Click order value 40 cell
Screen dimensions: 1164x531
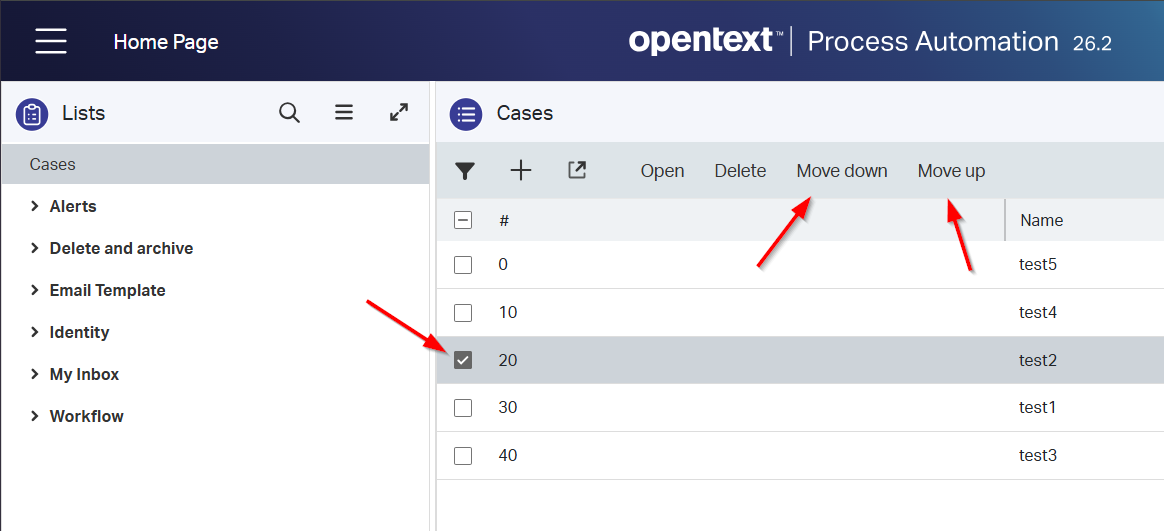point(508,455)
